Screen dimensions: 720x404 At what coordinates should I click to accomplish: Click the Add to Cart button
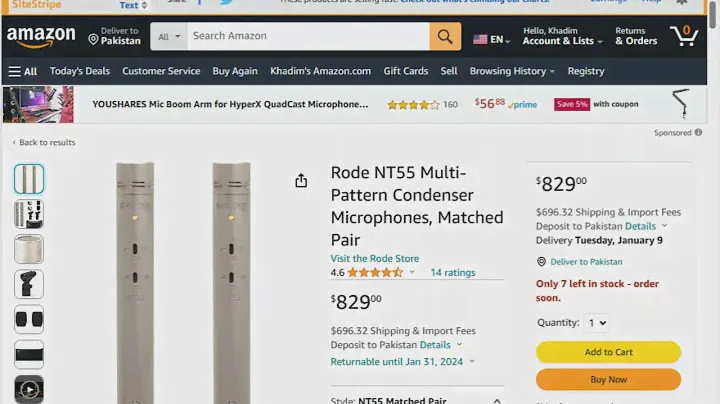(x=608, y=352)
